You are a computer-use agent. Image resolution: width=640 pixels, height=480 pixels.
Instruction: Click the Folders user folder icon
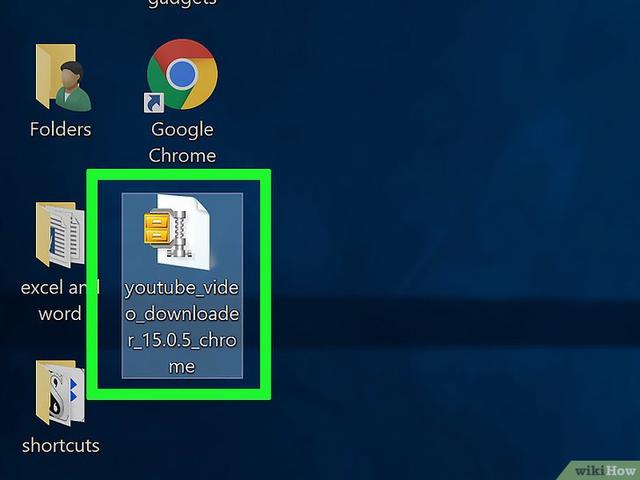[x=60, y=78]
